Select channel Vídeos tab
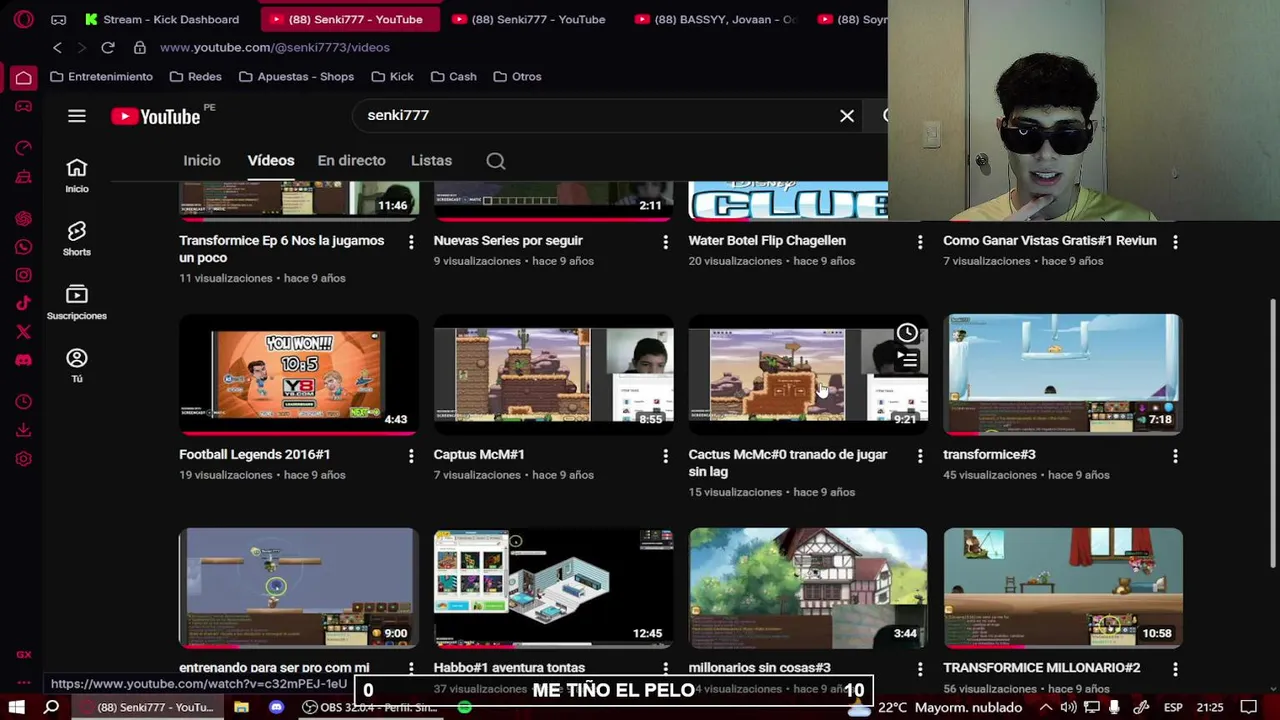 pyautogui.click(x=271, y=161)
